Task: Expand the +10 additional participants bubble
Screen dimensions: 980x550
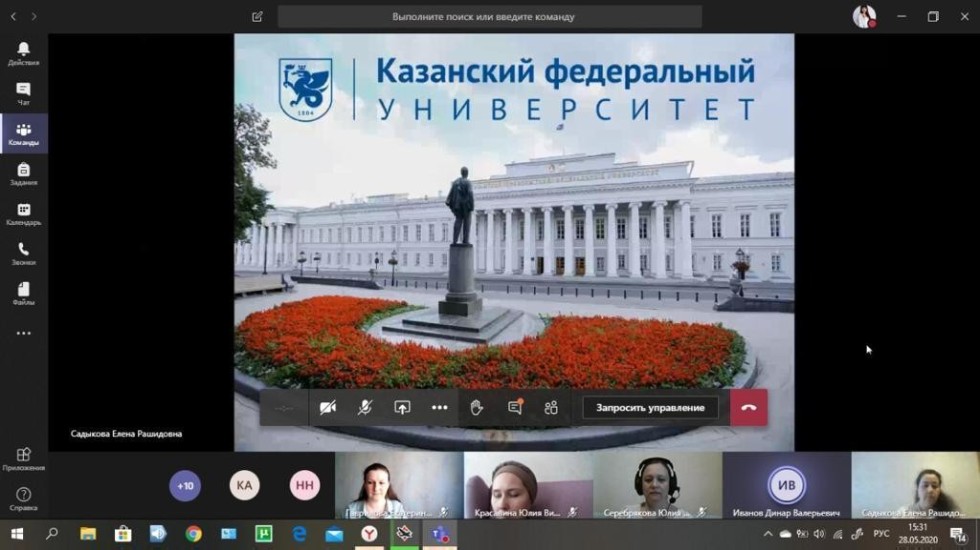Action: point(185,486)
